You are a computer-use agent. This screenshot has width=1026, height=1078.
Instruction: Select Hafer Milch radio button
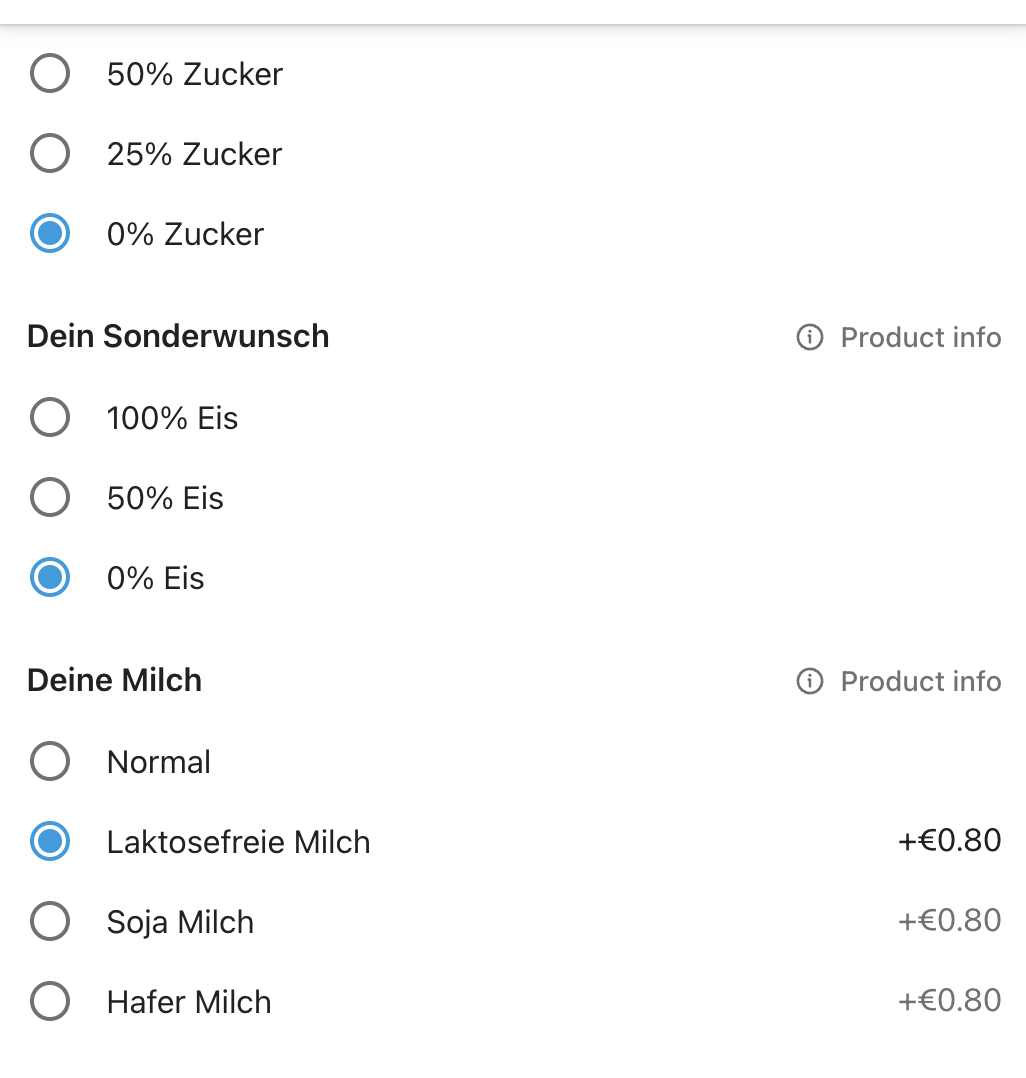coord(50,1002)
